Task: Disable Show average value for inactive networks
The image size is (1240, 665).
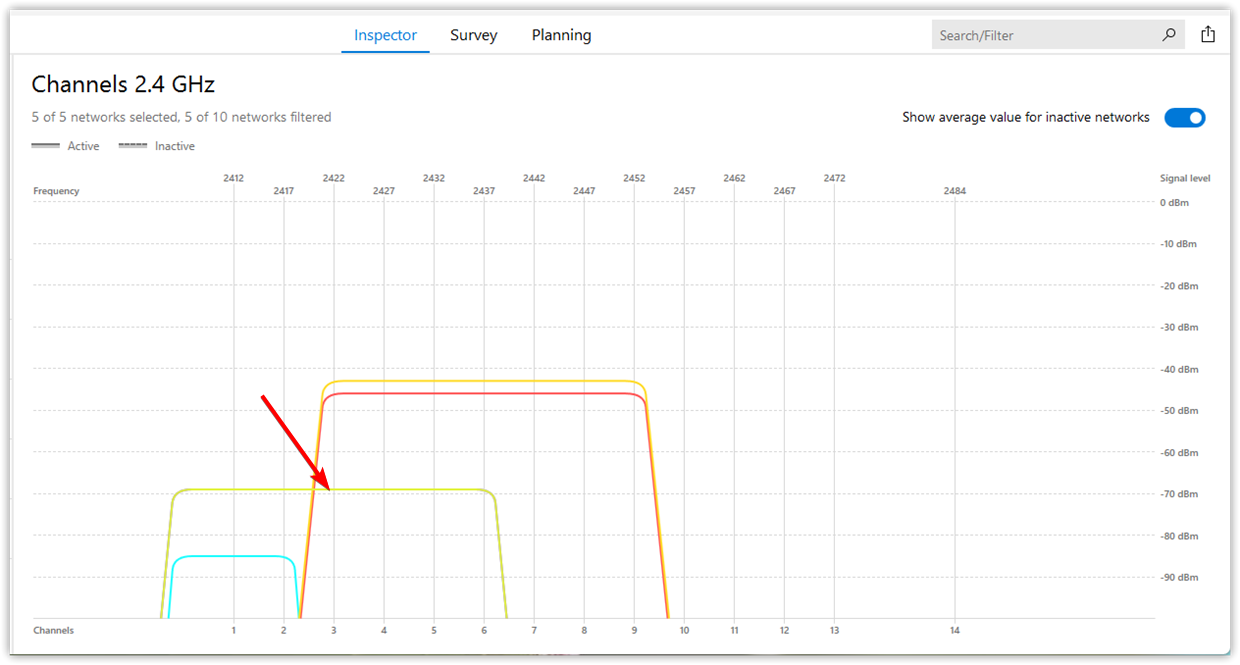Action: (x=1185, y=117)
